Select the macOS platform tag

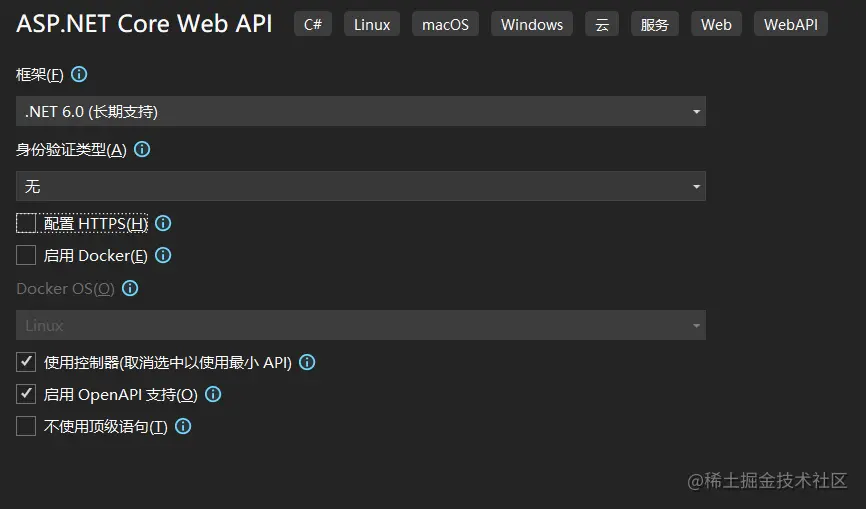(445, 24)
